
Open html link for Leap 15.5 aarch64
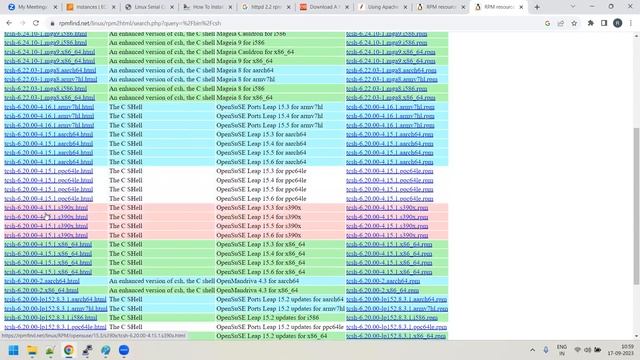[x=49, y=153]
